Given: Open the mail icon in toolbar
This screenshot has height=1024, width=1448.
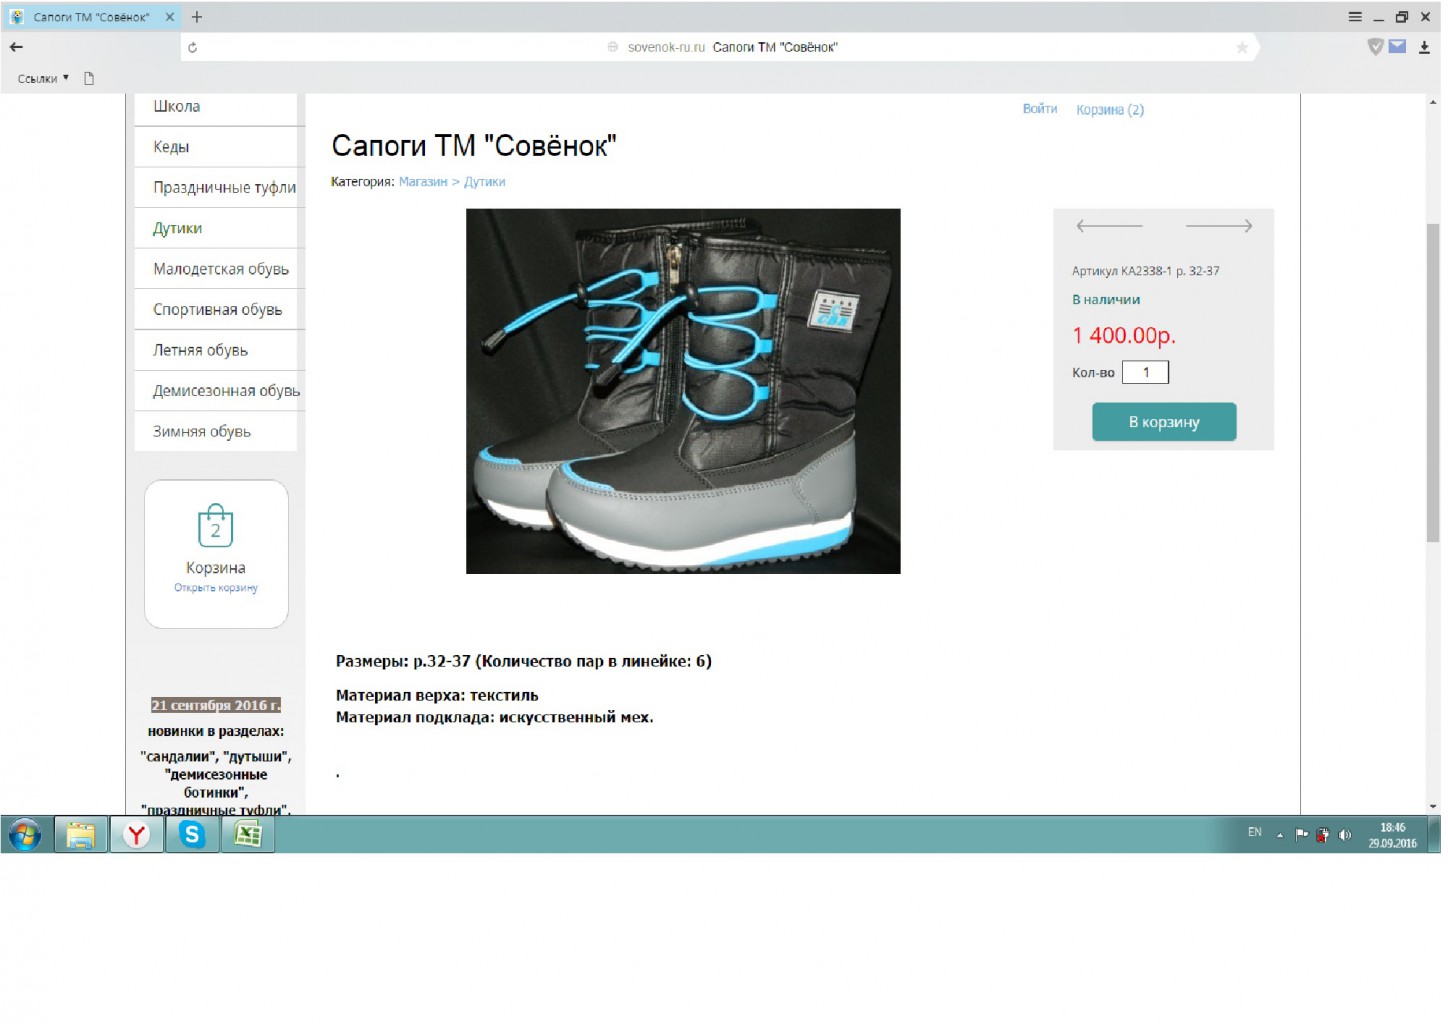Looking at the screenshot, I should tap(1397, 47).
